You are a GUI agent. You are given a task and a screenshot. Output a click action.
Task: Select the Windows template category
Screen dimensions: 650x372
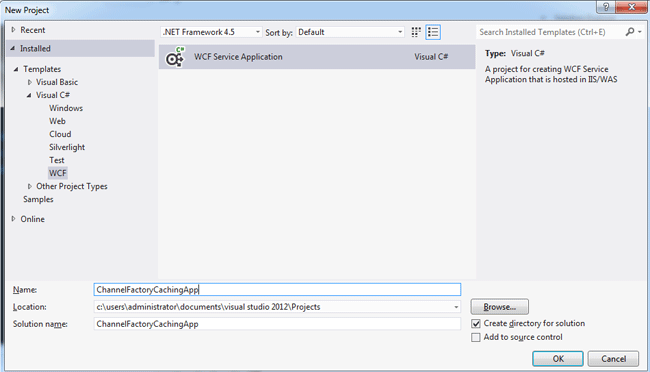coord(66,108)
